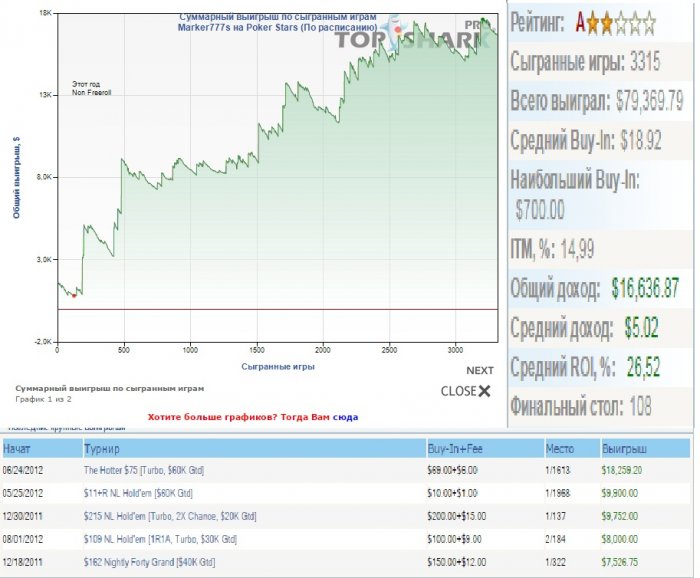Click the place 1/137 cell
The width and height of the screenshot is (700, 578).
[x=555, y=516]
